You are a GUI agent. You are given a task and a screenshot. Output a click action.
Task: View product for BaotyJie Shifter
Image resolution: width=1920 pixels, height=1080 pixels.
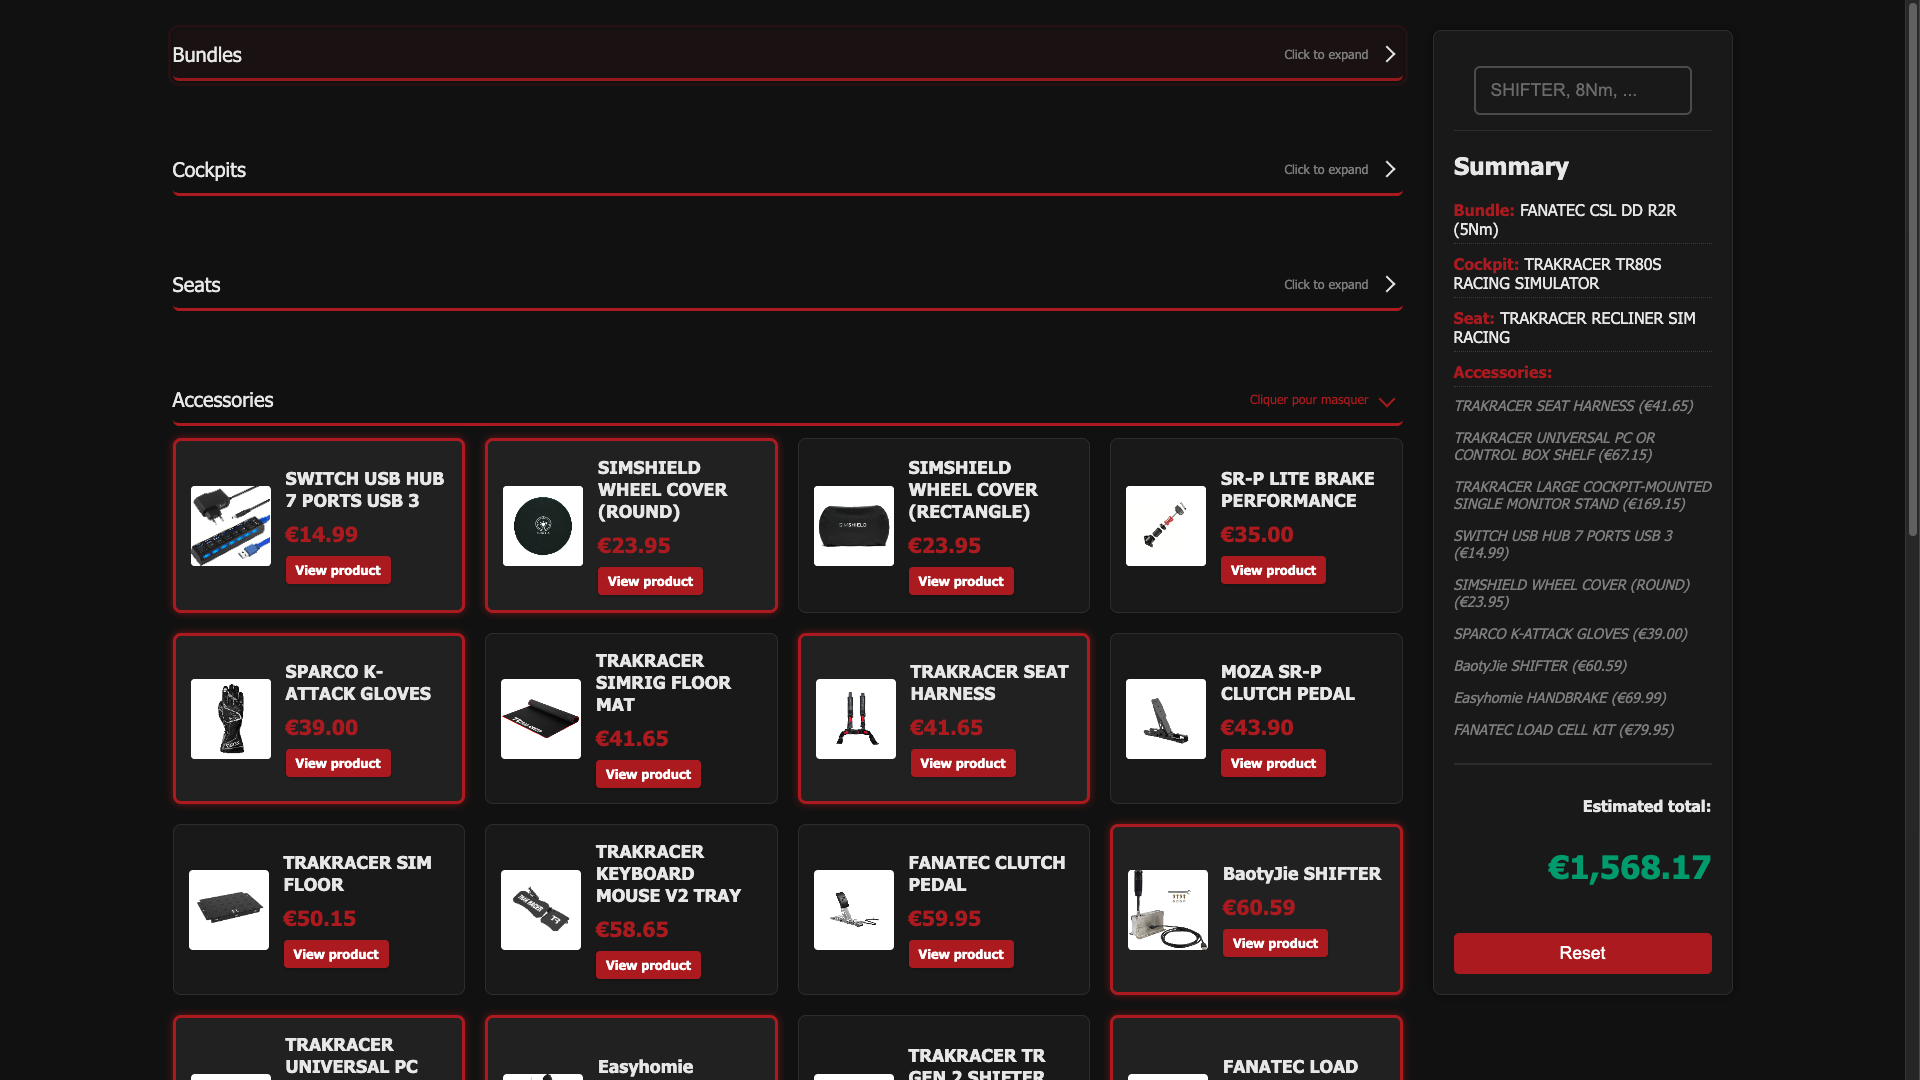pos(1275,943)
